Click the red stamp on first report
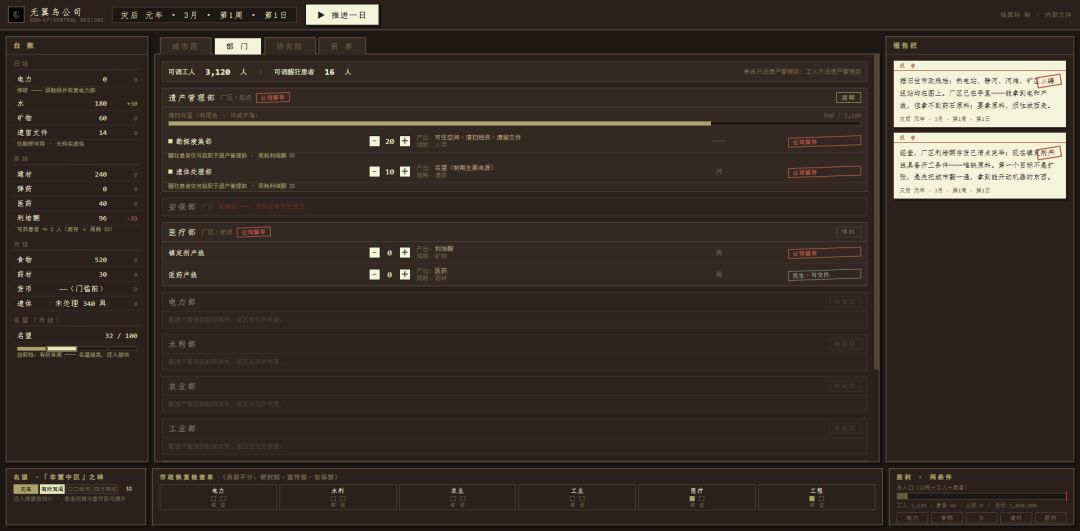 tap(1049, 81)
